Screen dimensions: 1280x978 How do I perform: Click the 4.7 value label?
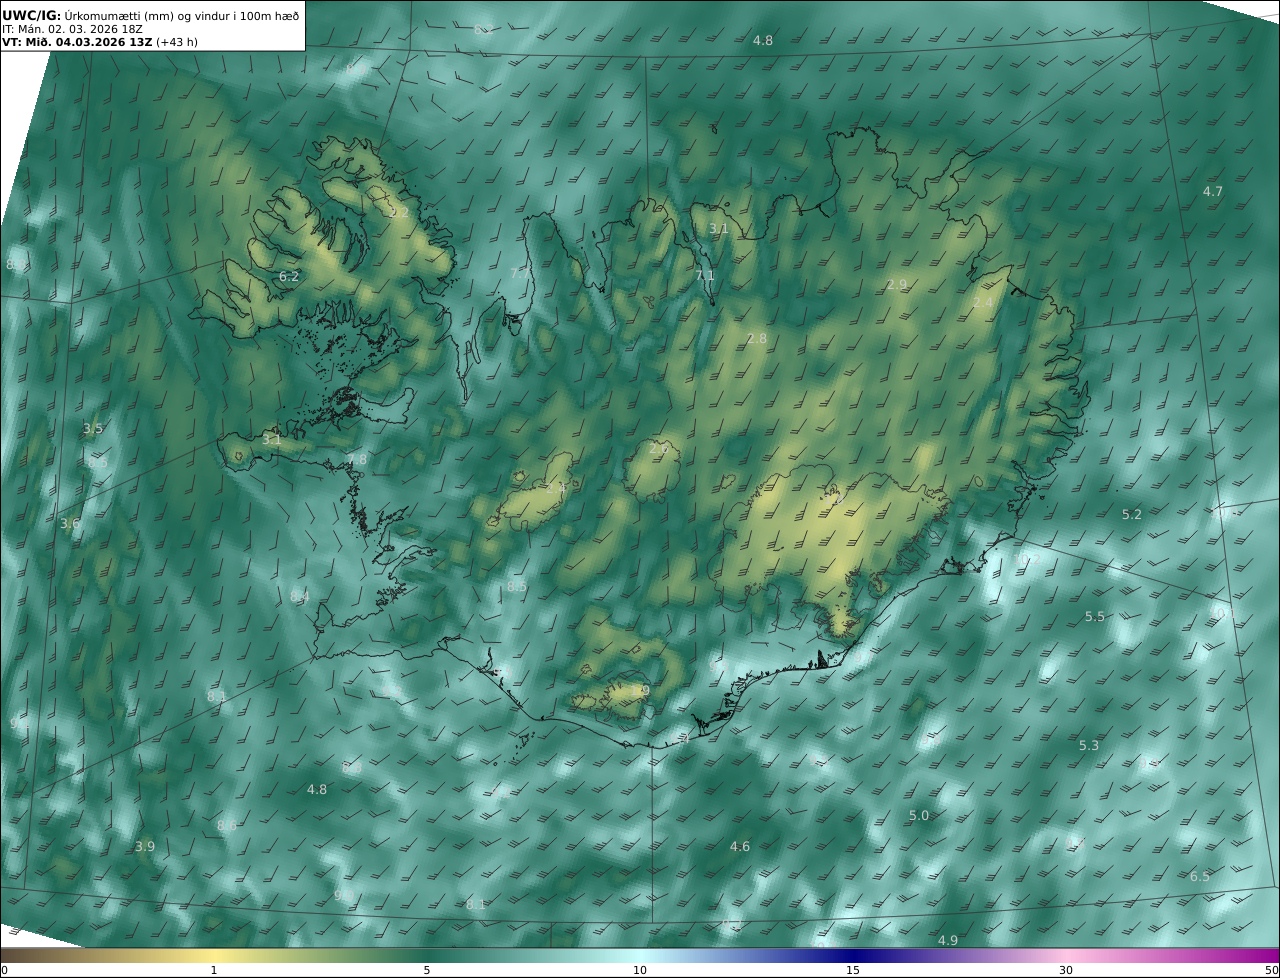pos(1213,191)
